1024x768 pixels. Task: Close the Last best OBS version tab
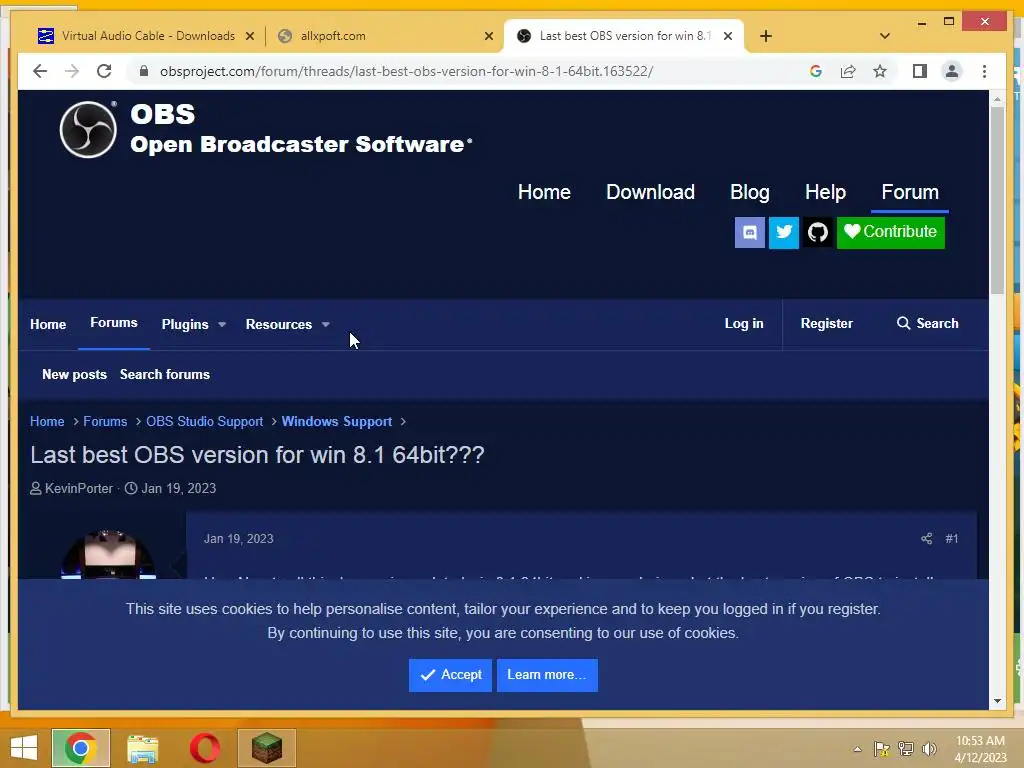[728, 37]
